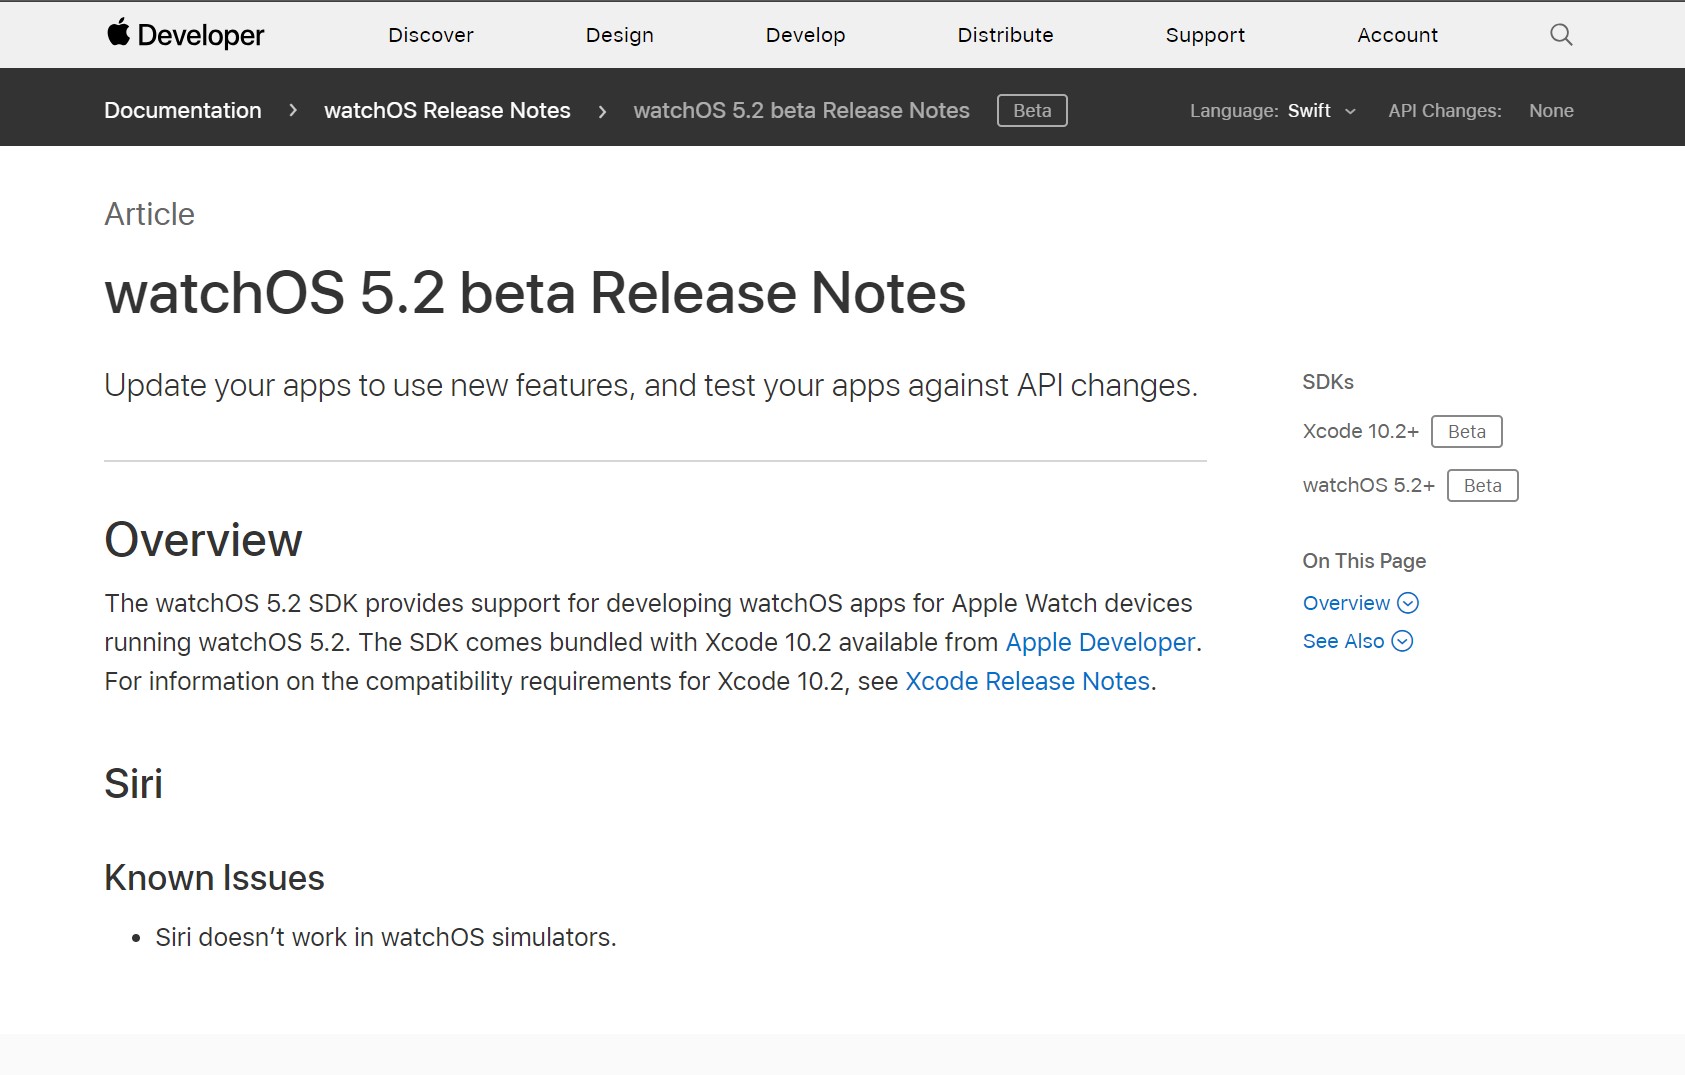Click the circled arrow beside See Also

(1403, 641)
